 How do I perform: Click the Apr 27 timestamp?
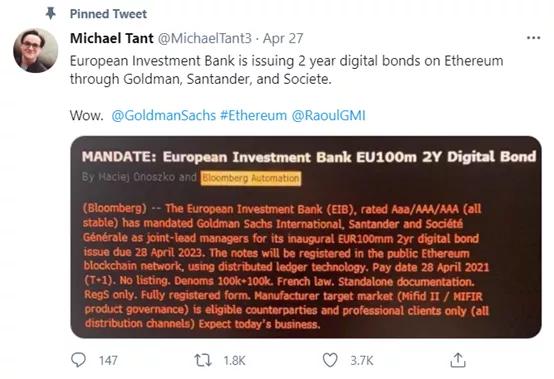coord(283,38)
